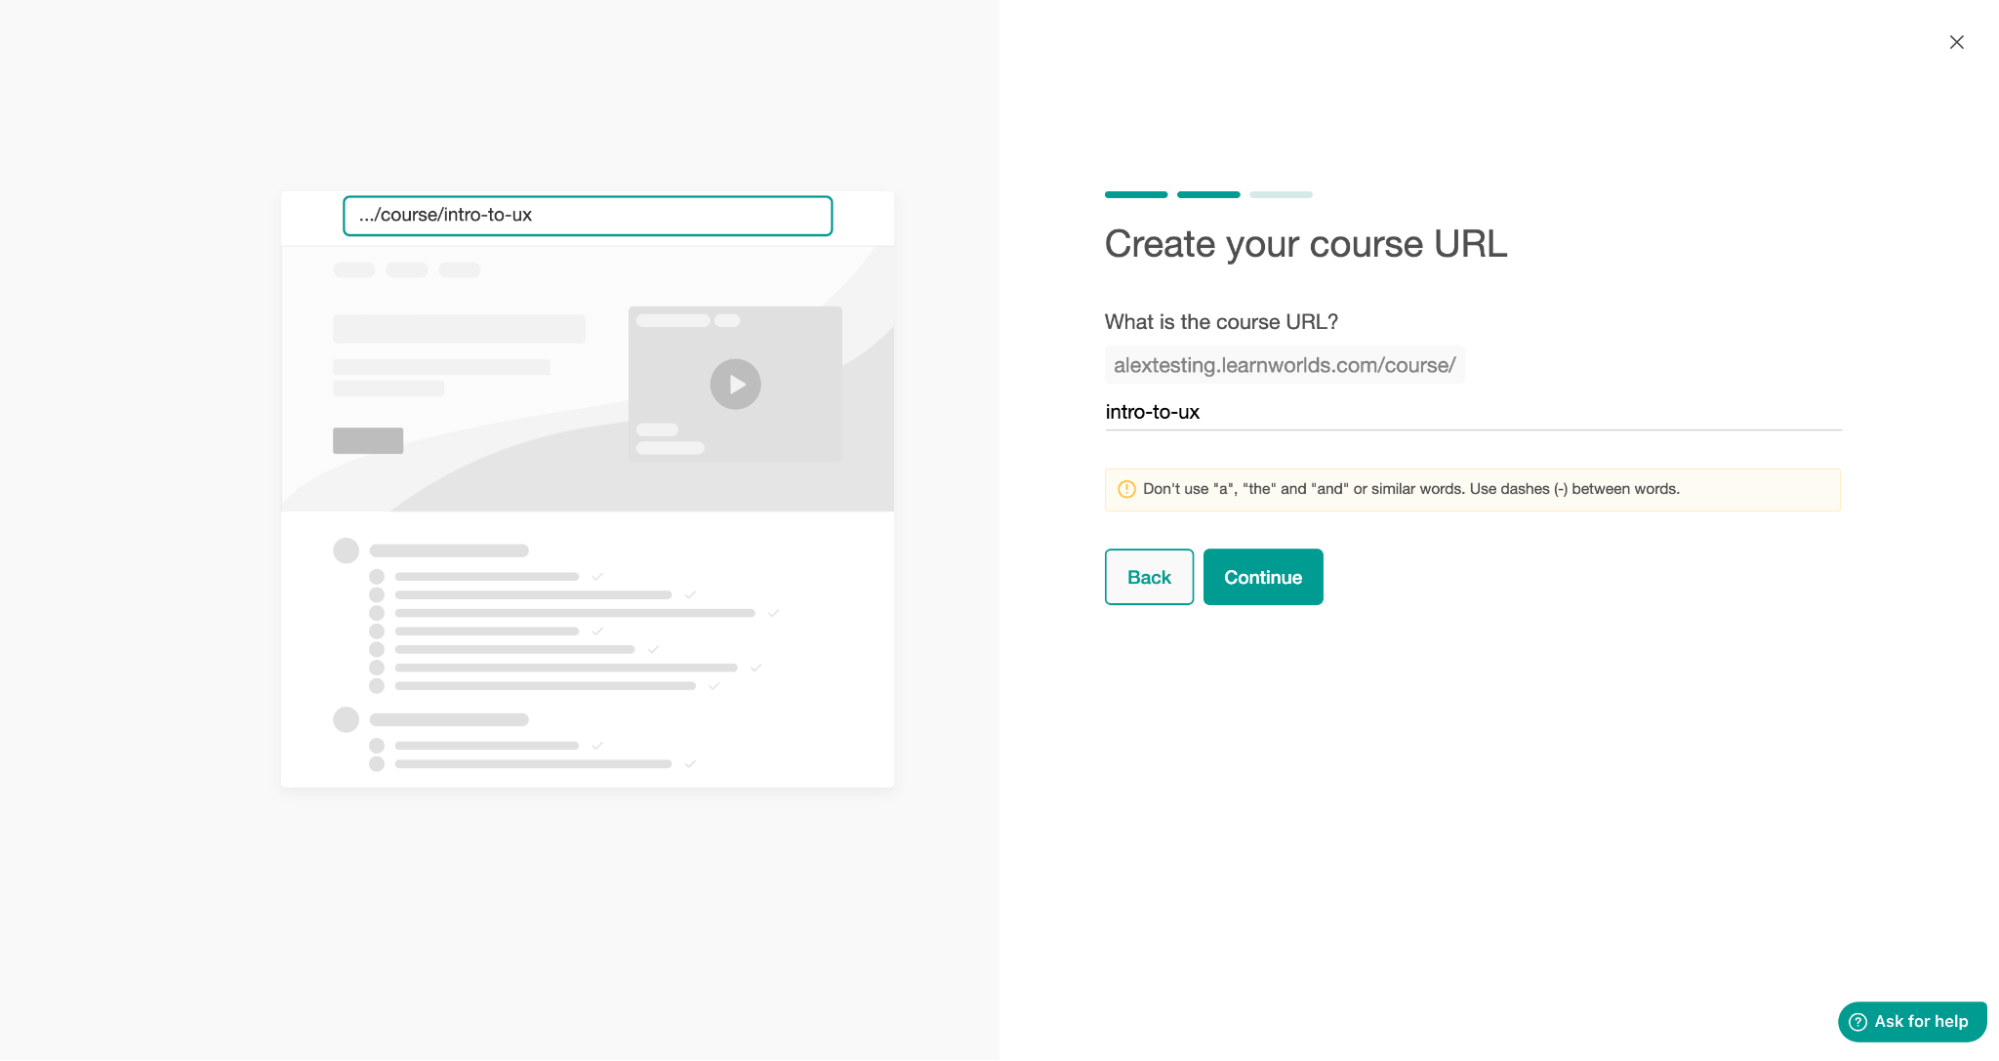
Task: Click the play button in the course preview
Action: pos(735,384)
